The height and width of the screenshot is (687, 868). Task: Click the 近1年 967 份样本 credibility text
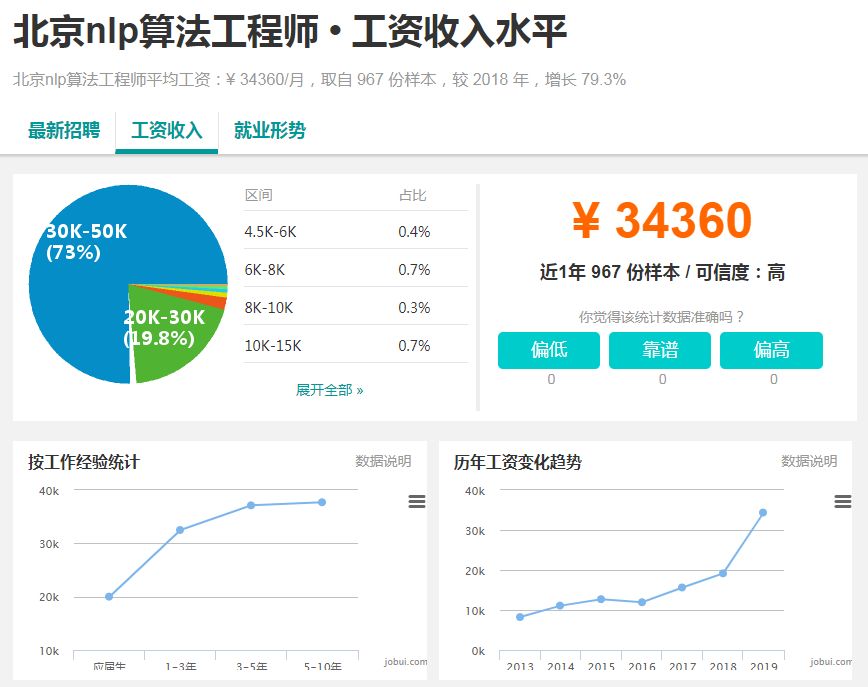(x=662, y=272)
